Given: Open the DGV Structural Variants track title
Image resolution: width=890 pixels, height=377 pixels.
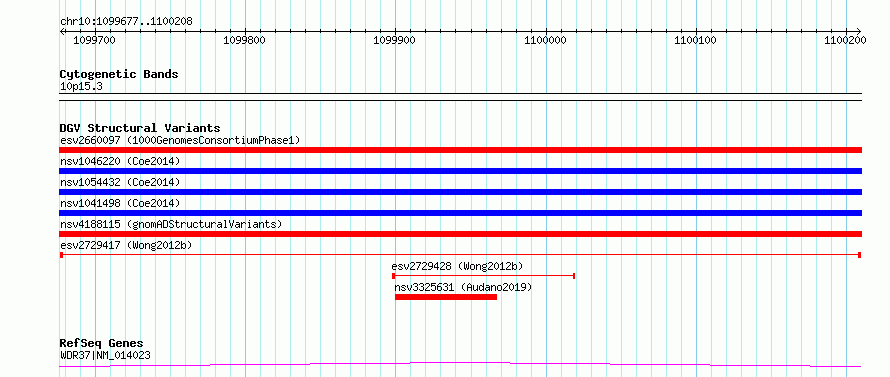Looking at the screenshot, I should coord(140,128).
